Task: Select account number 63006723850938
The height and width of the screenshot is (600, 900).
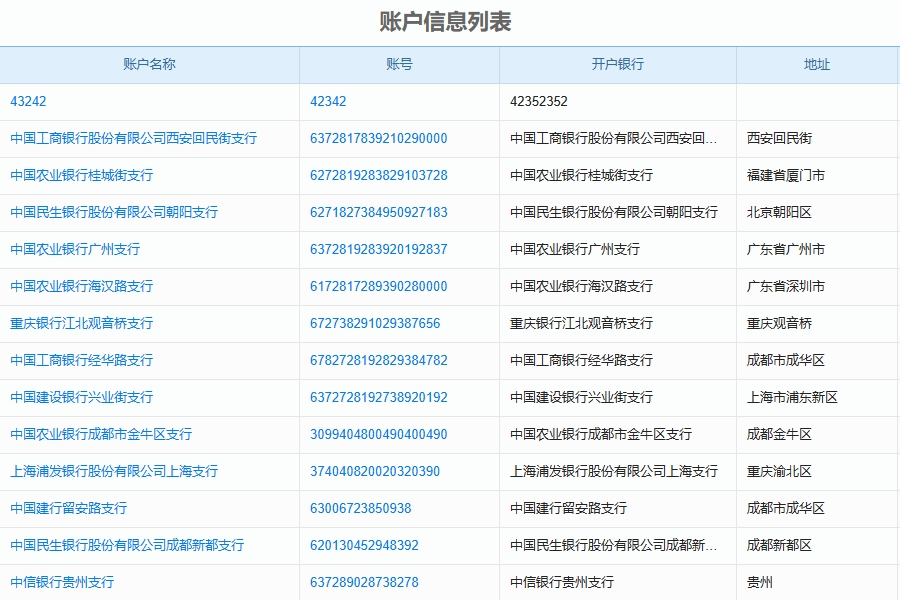Action: tap(365, 508)
